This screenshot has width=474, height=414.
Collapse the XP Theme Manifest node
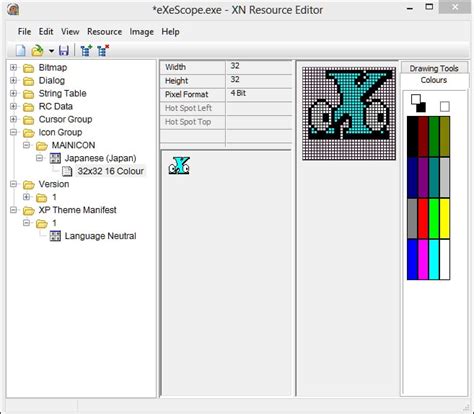pos(13,210)
